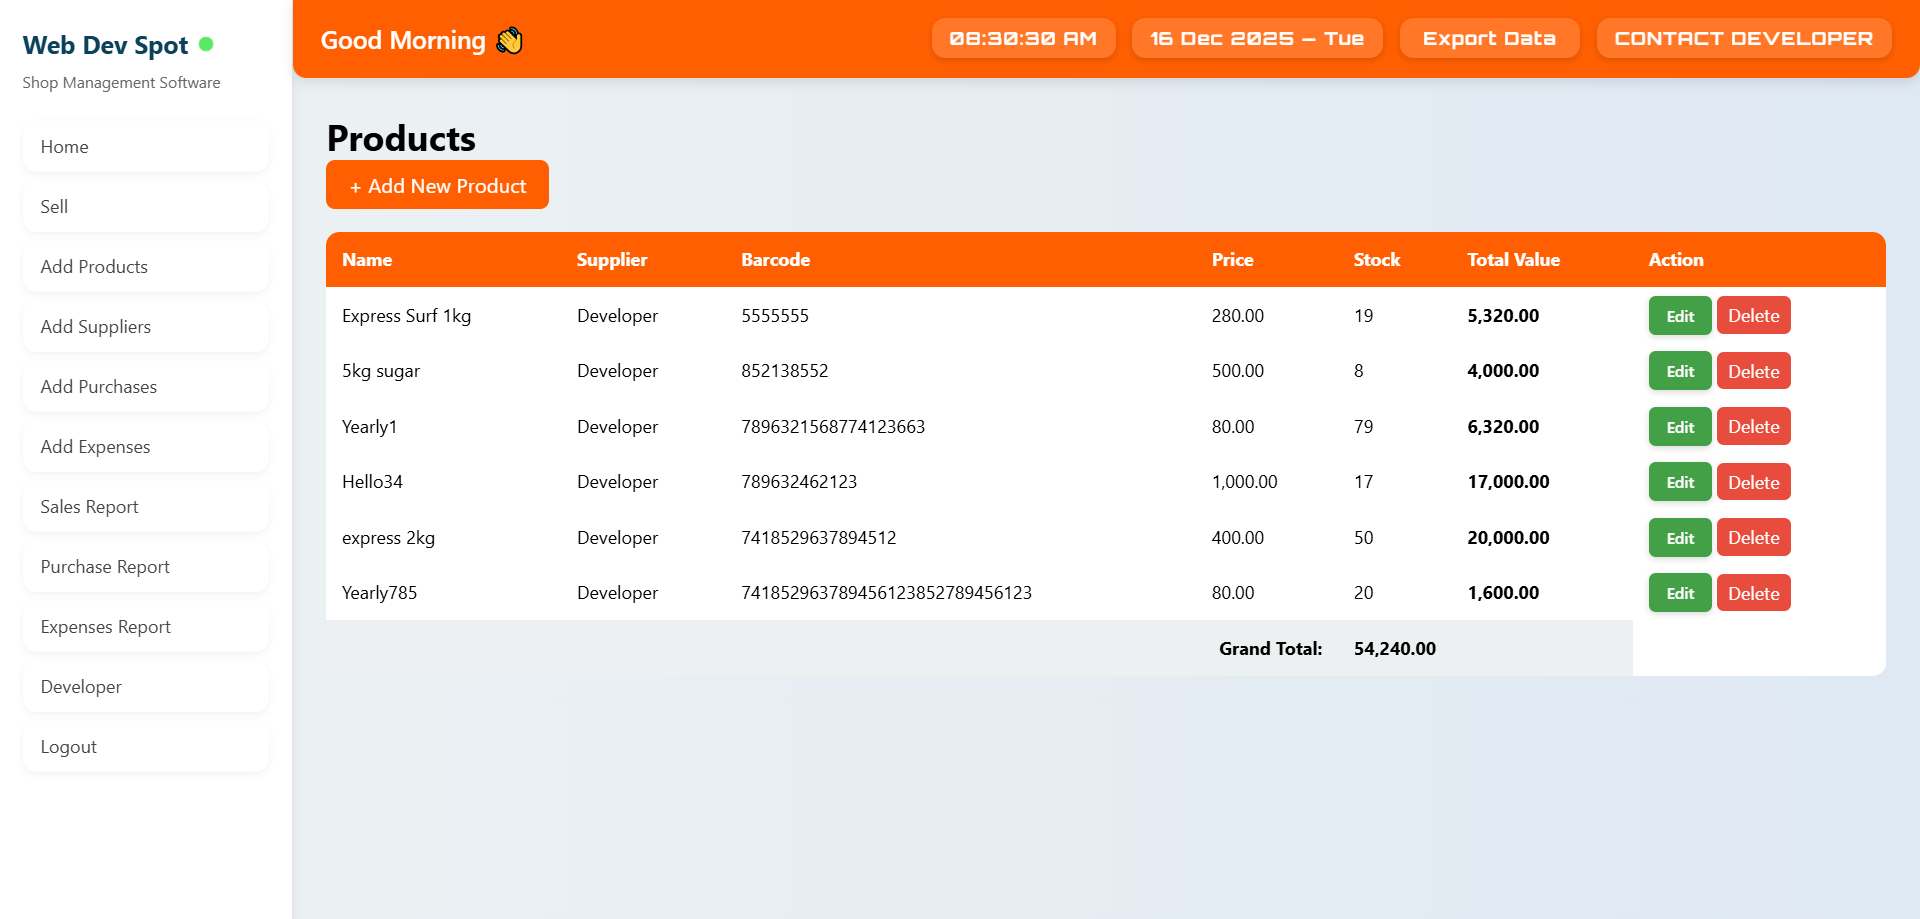Delete the 5kg sugar product
The image size is (1920, 919).
tap(1753, 372)
